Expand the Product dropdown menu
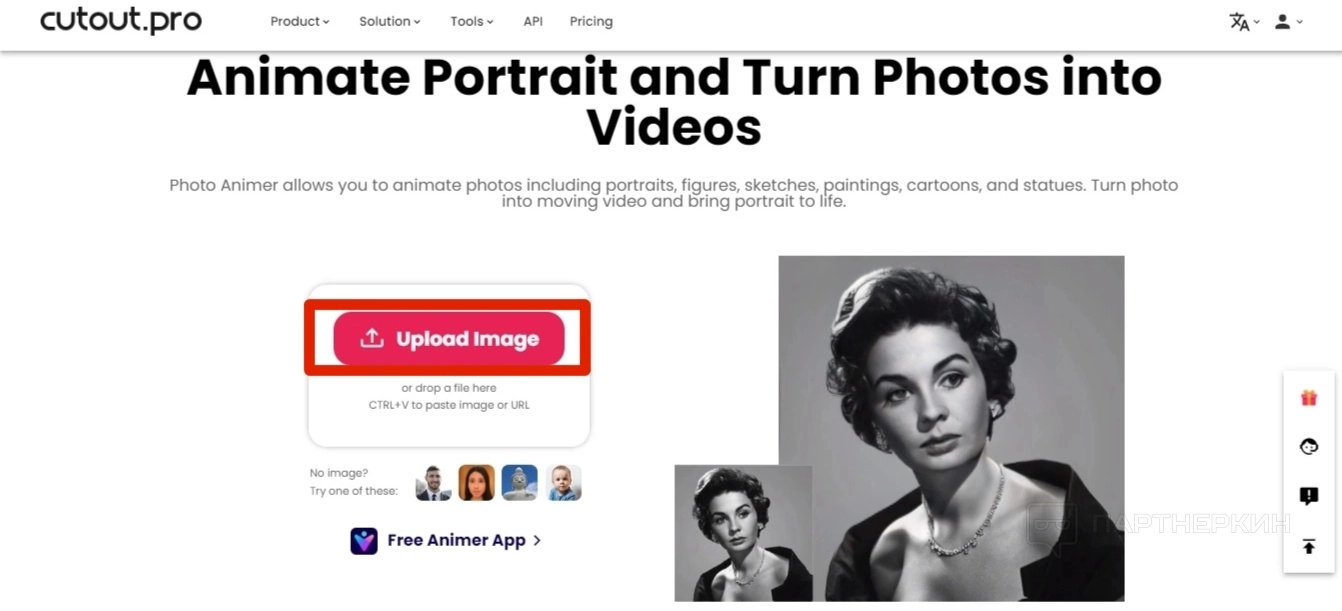The width and height of the screenshot is (1342, 611). pos(300,21)
